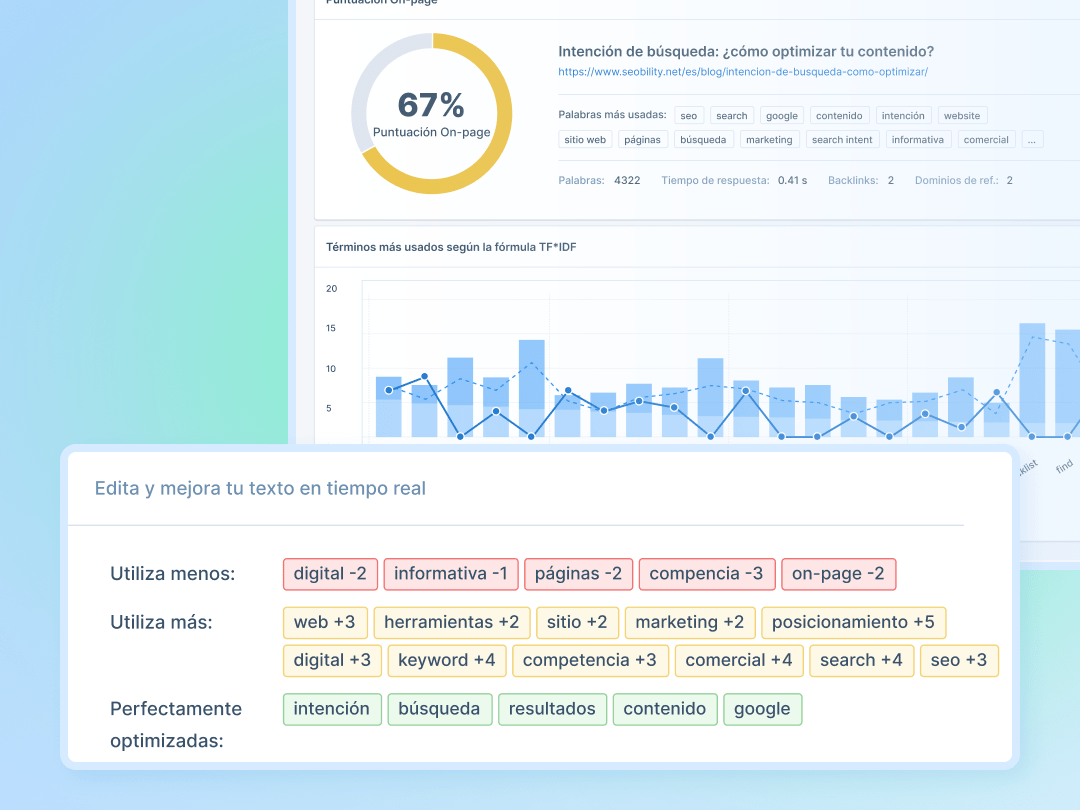Select the yellow 'herramientas +2' chip
Viewport: 1080px width, 810px height.
click(451, 622)
